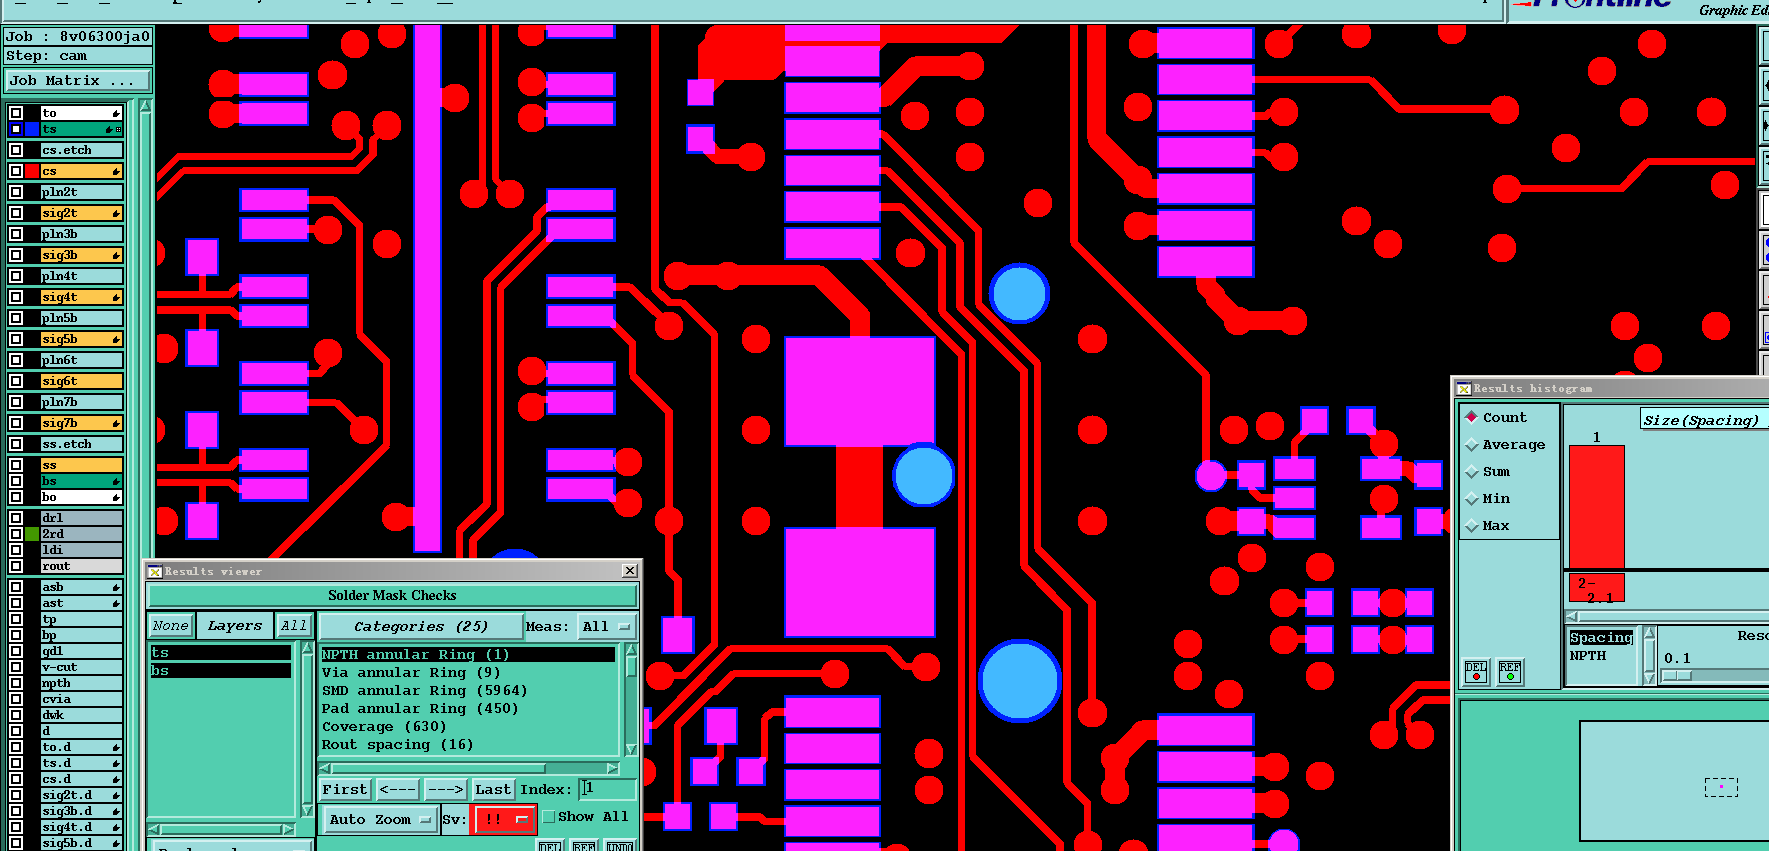1769x851 pixels.
Task: Close the Results viewer window
Action: point(629,571)
